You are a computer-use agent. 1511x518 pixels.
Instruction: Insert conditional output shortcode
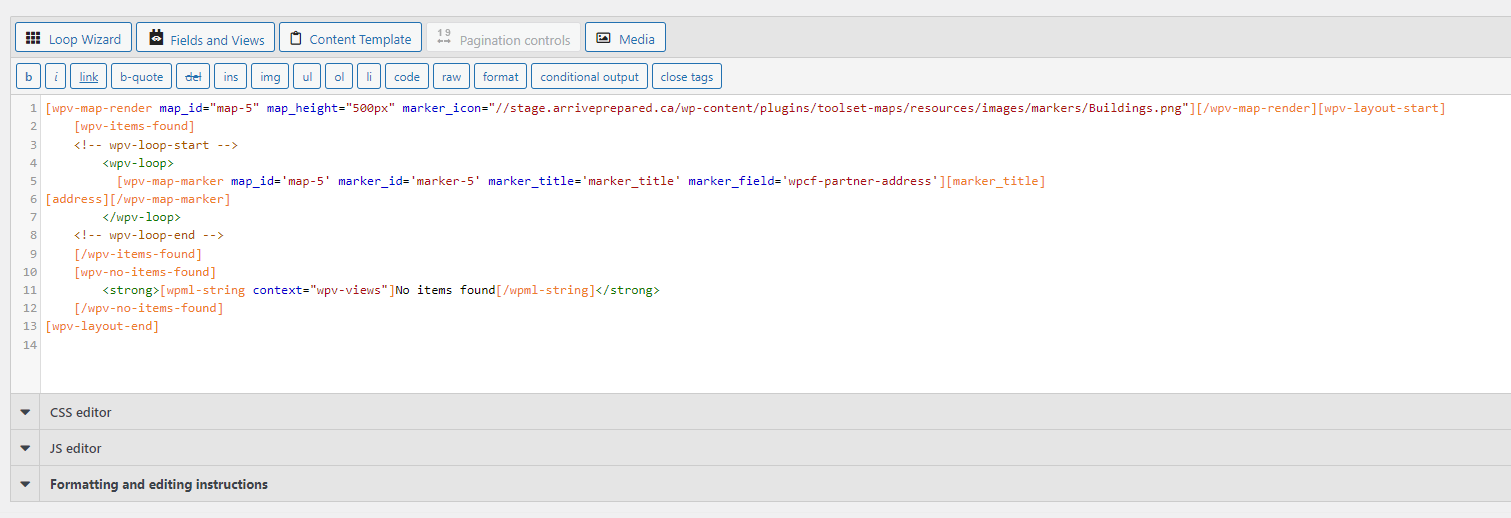pos(589,76)
